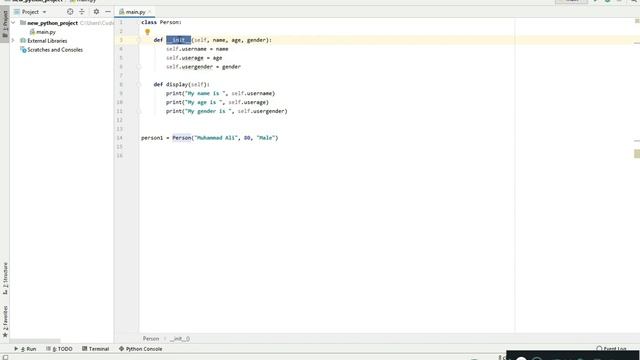Click __init__() in the breadcrumb bar
The image size is (640, 360).
(x=180, y=339)
